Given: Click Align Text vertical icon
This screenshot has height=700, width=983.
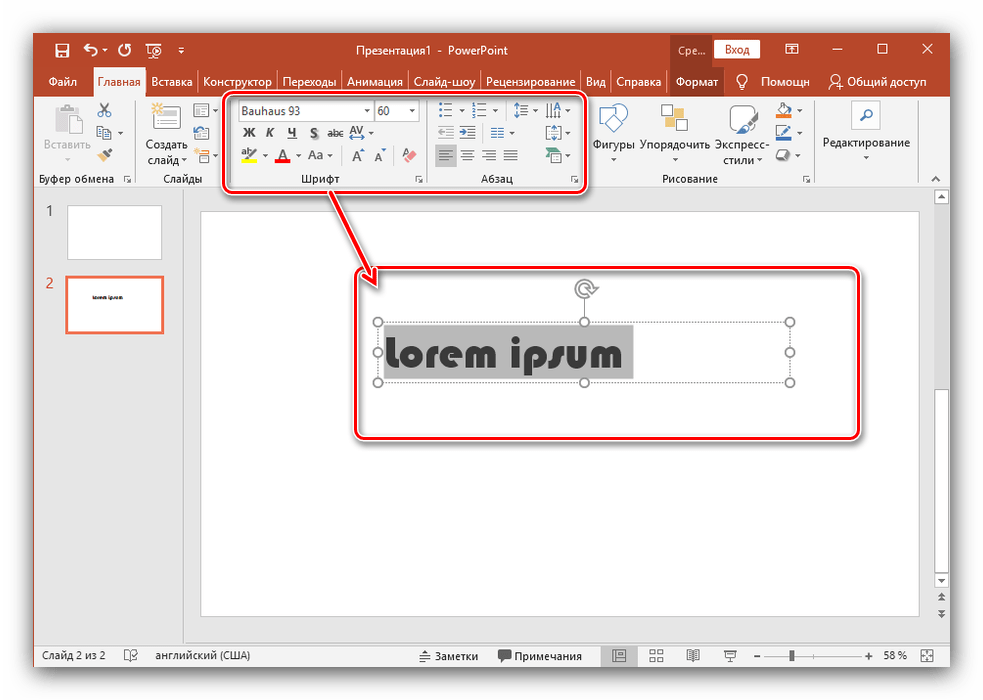Looking at the screenshot, I should (x=553, y=133).
